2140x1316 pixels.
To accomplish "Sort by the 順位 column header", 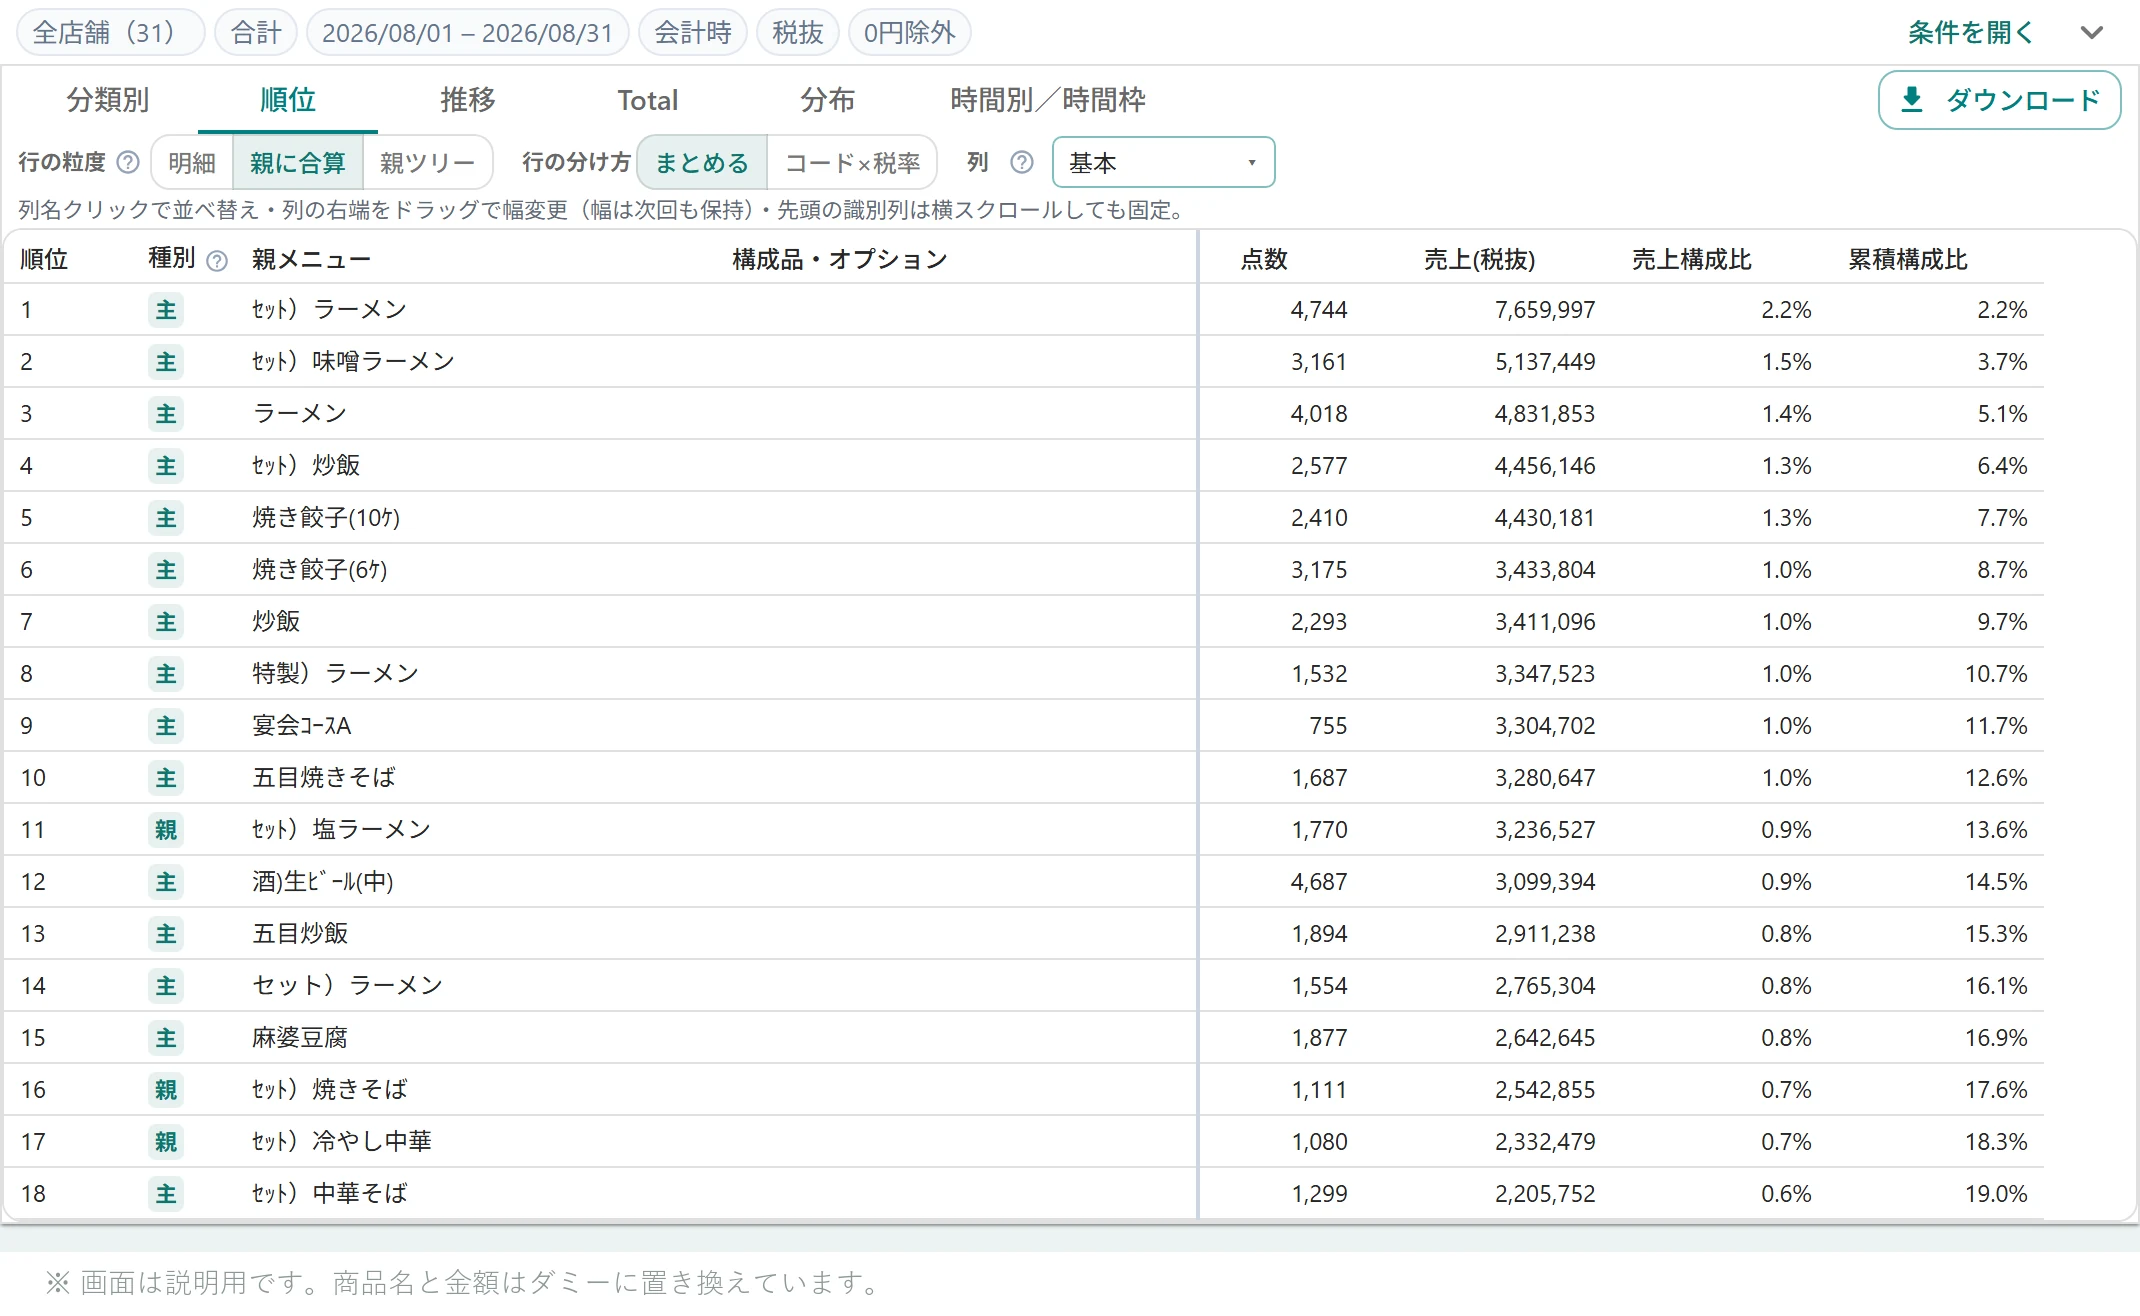I will click(44, 259).
